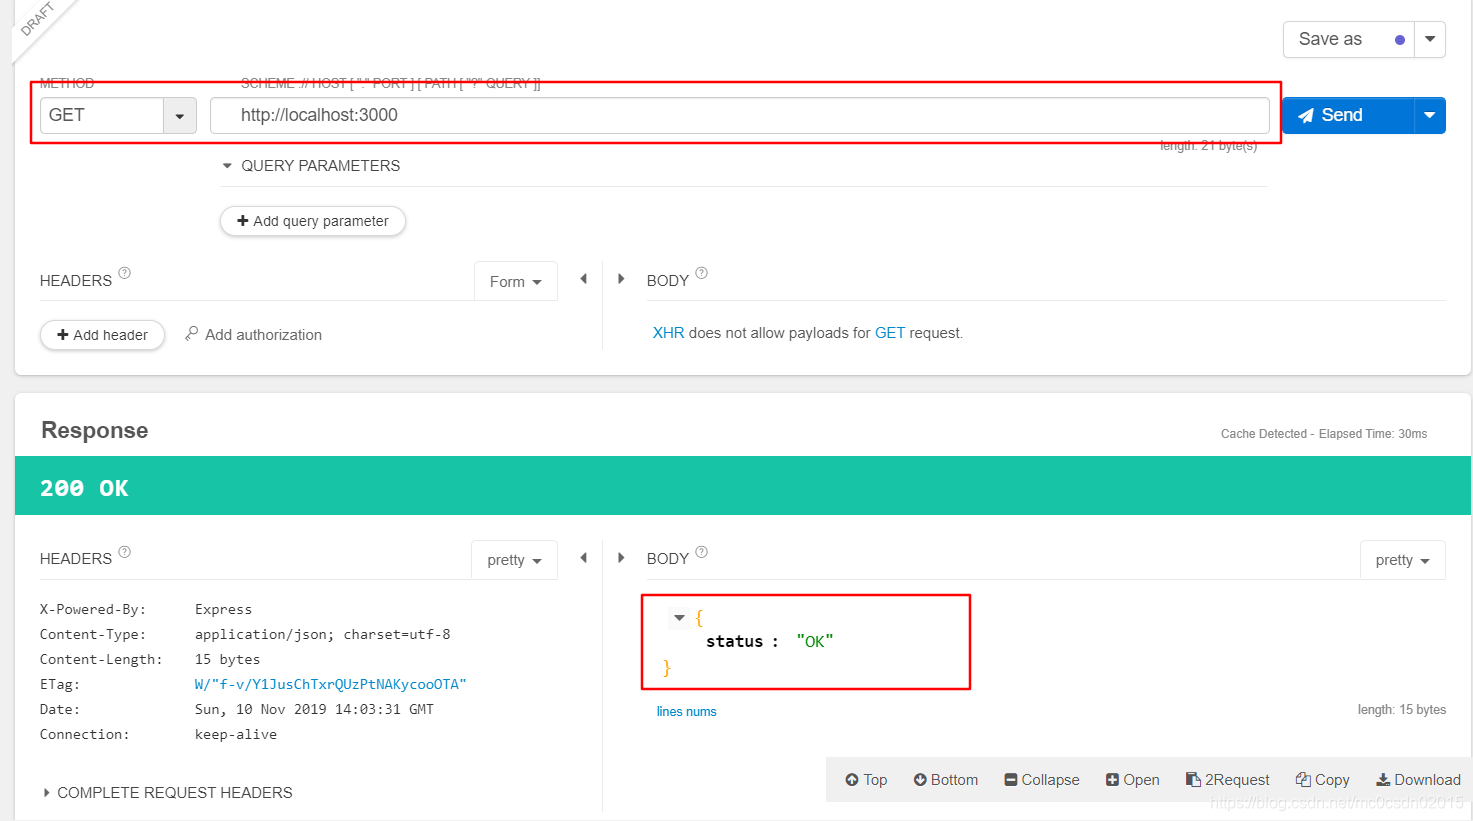The image size is (1473, 821).
Task: Click the Save as button
Action: [x=1349, y=39]
